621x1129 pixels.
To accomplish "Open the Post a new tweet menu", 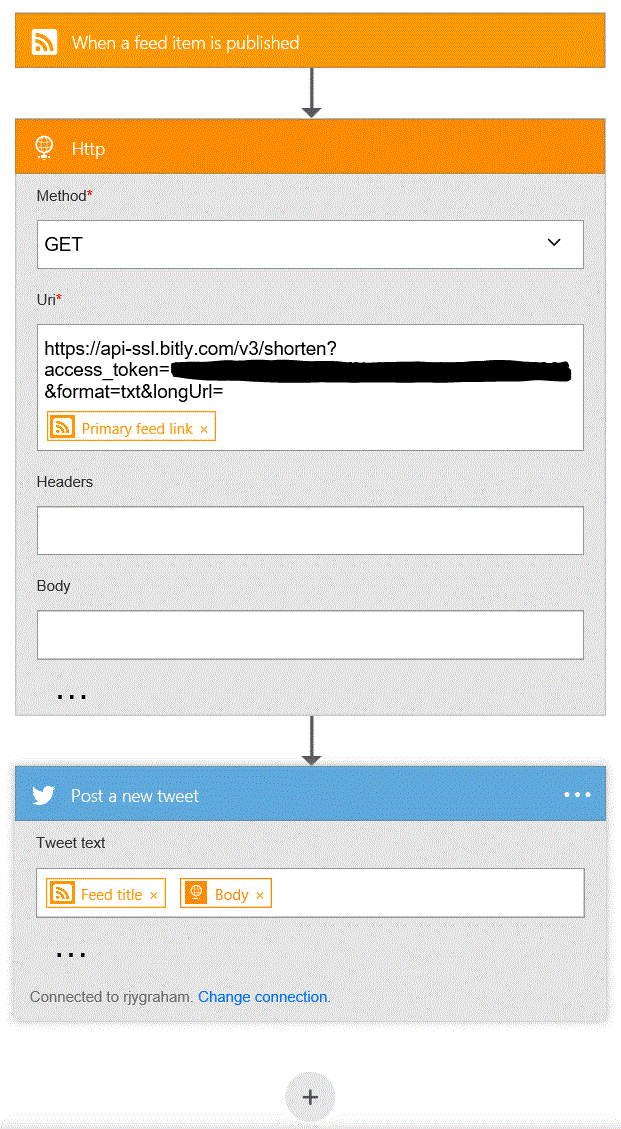I will pyautogui.click(x=577, y=795).
